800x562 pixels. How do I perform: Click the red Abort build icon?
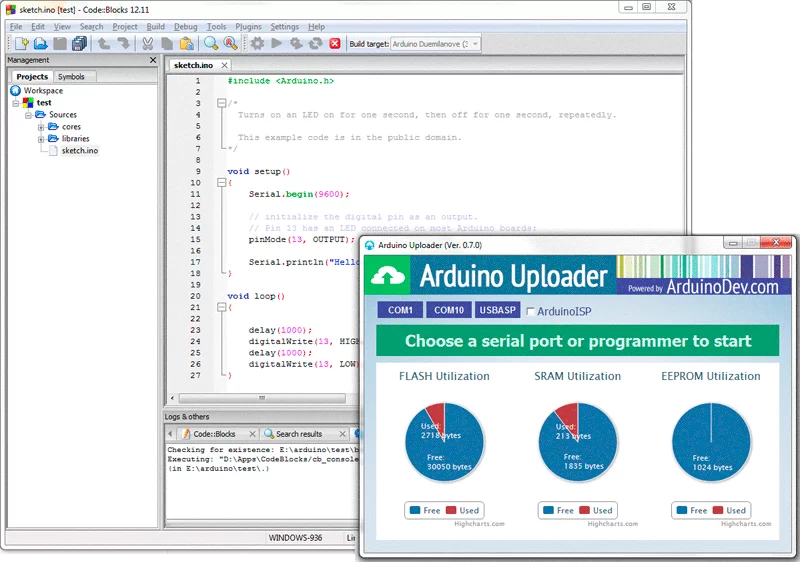tap(335, 44)
